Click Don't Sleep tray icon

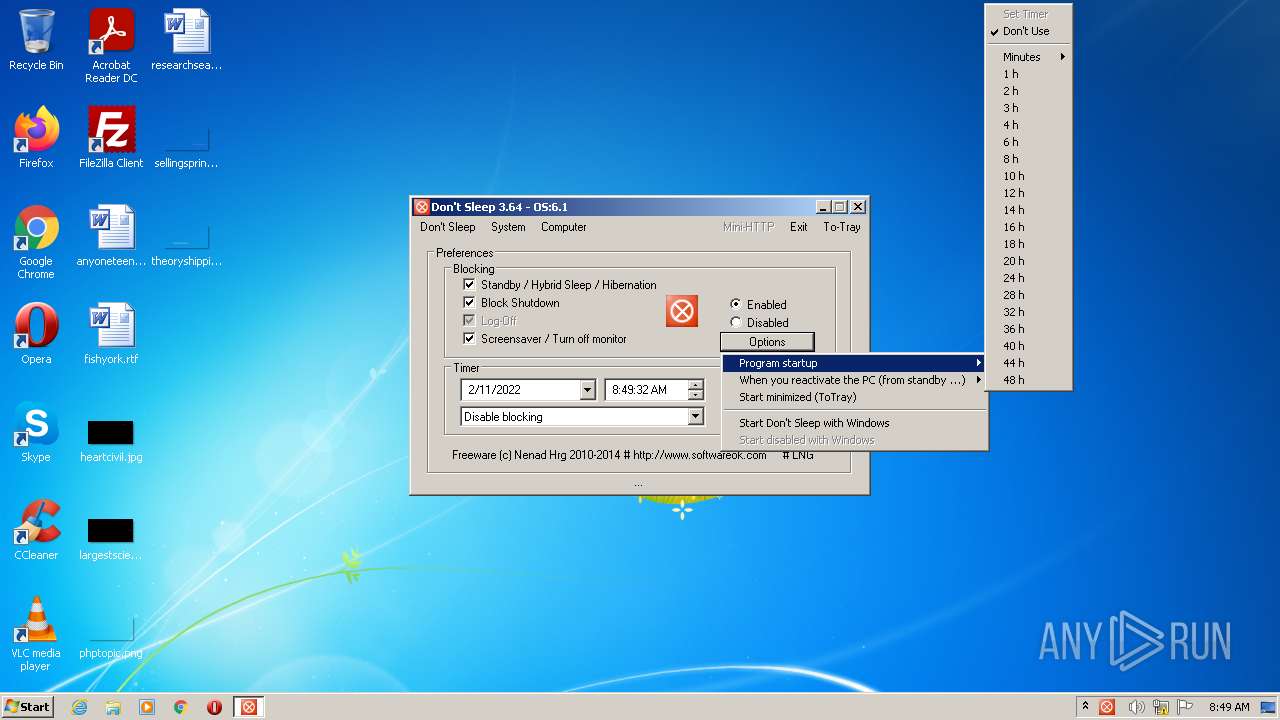[x=1107, y=707]
